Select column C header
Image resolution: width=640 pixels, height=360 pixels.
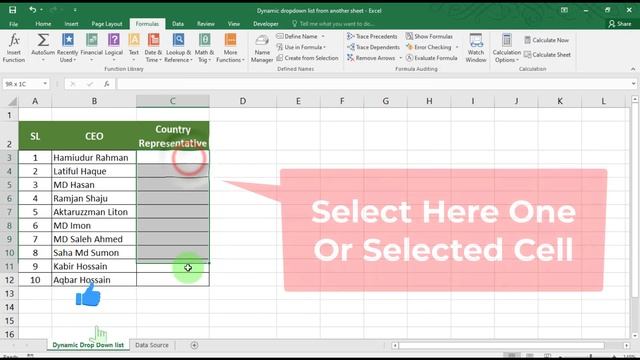coord(173,101)
